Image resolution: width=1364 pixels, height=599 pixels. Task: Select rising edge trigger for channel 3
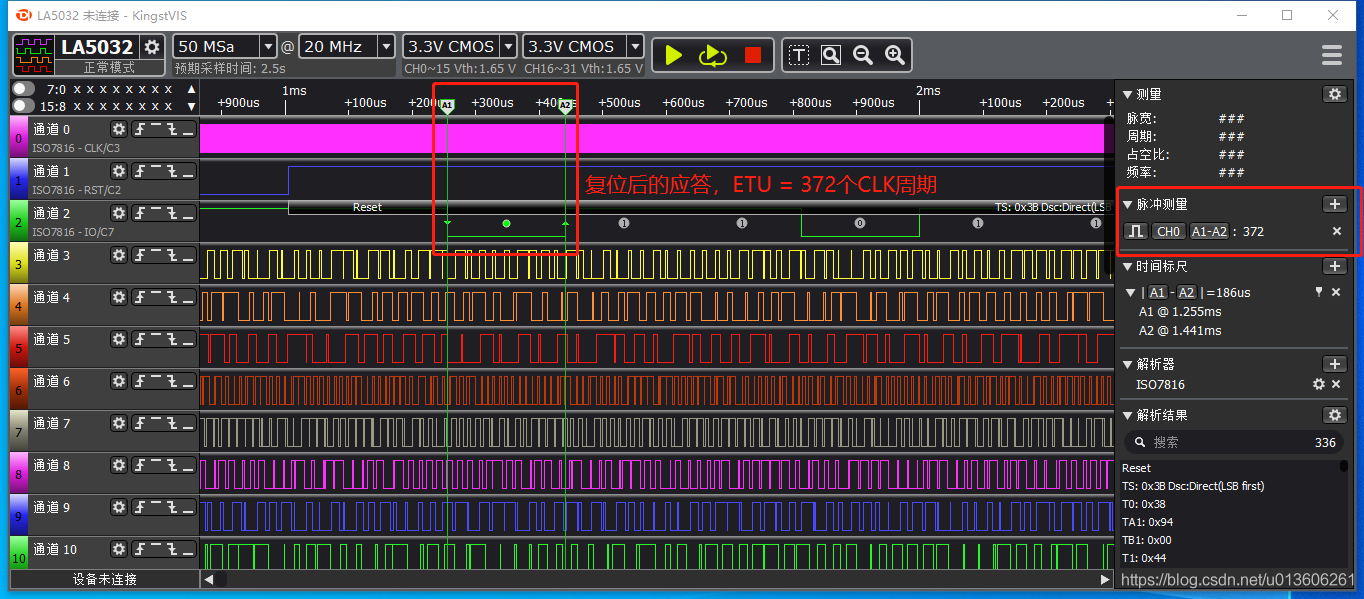tap(141, 255)
